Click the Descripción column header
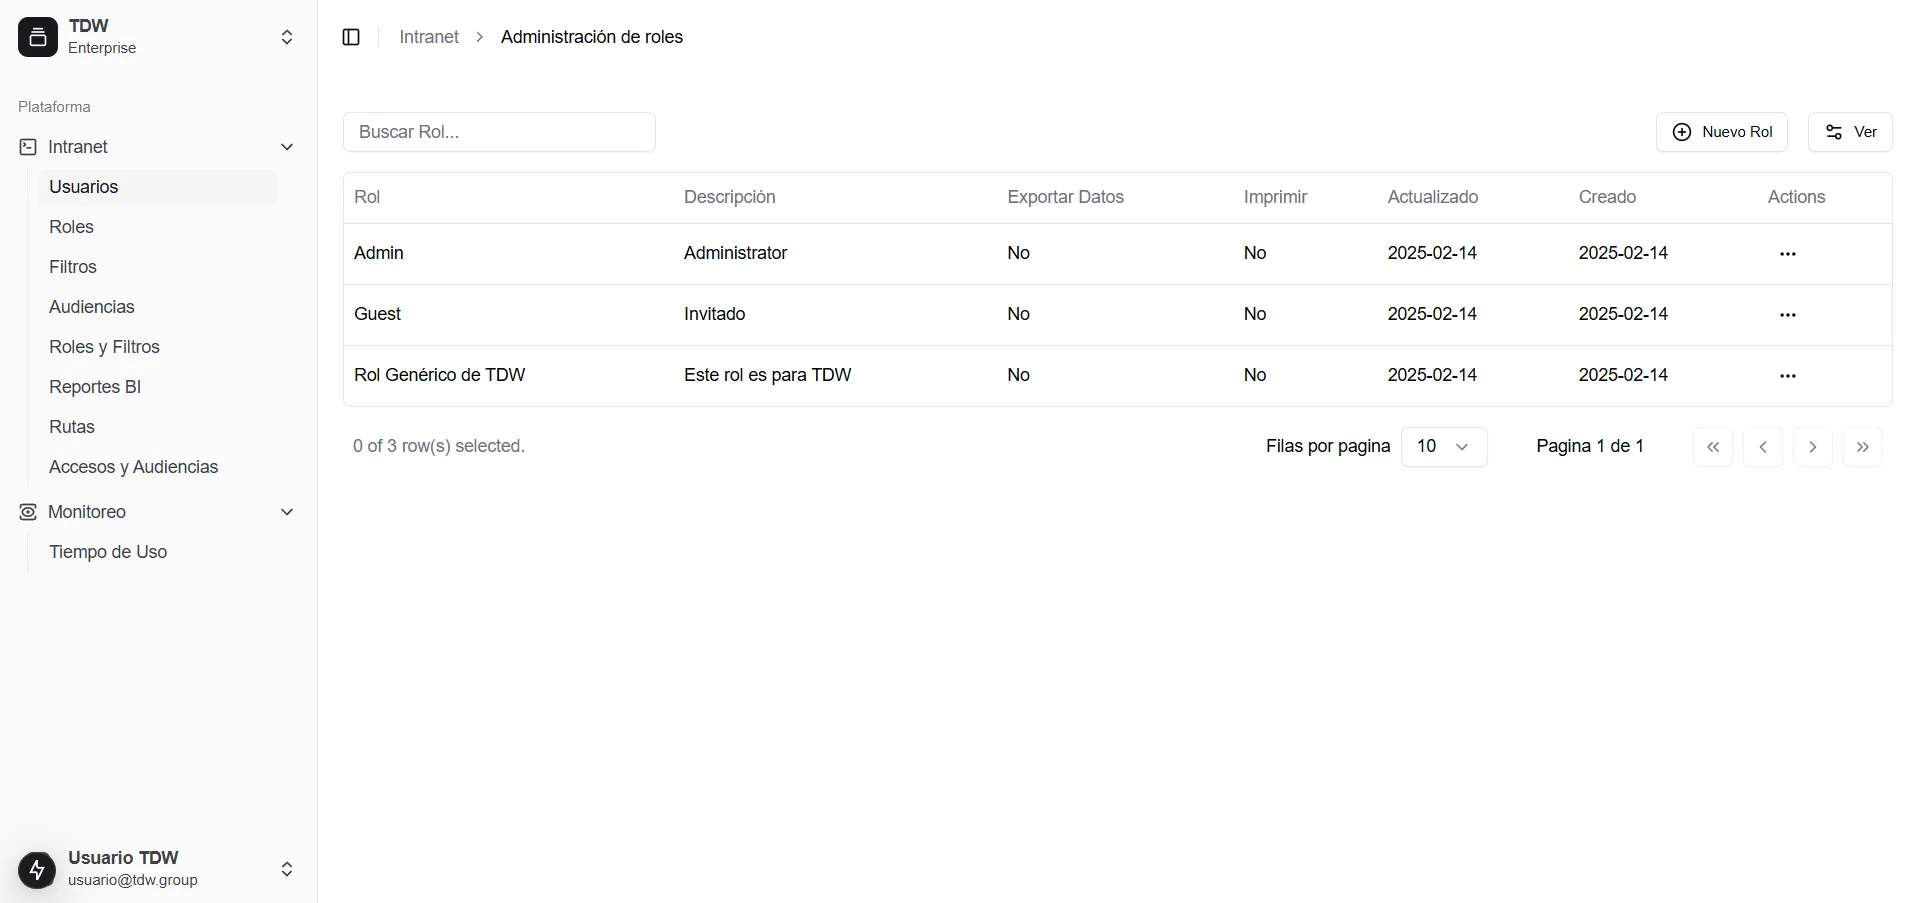1911x903 pixels. tap(730, 197)
